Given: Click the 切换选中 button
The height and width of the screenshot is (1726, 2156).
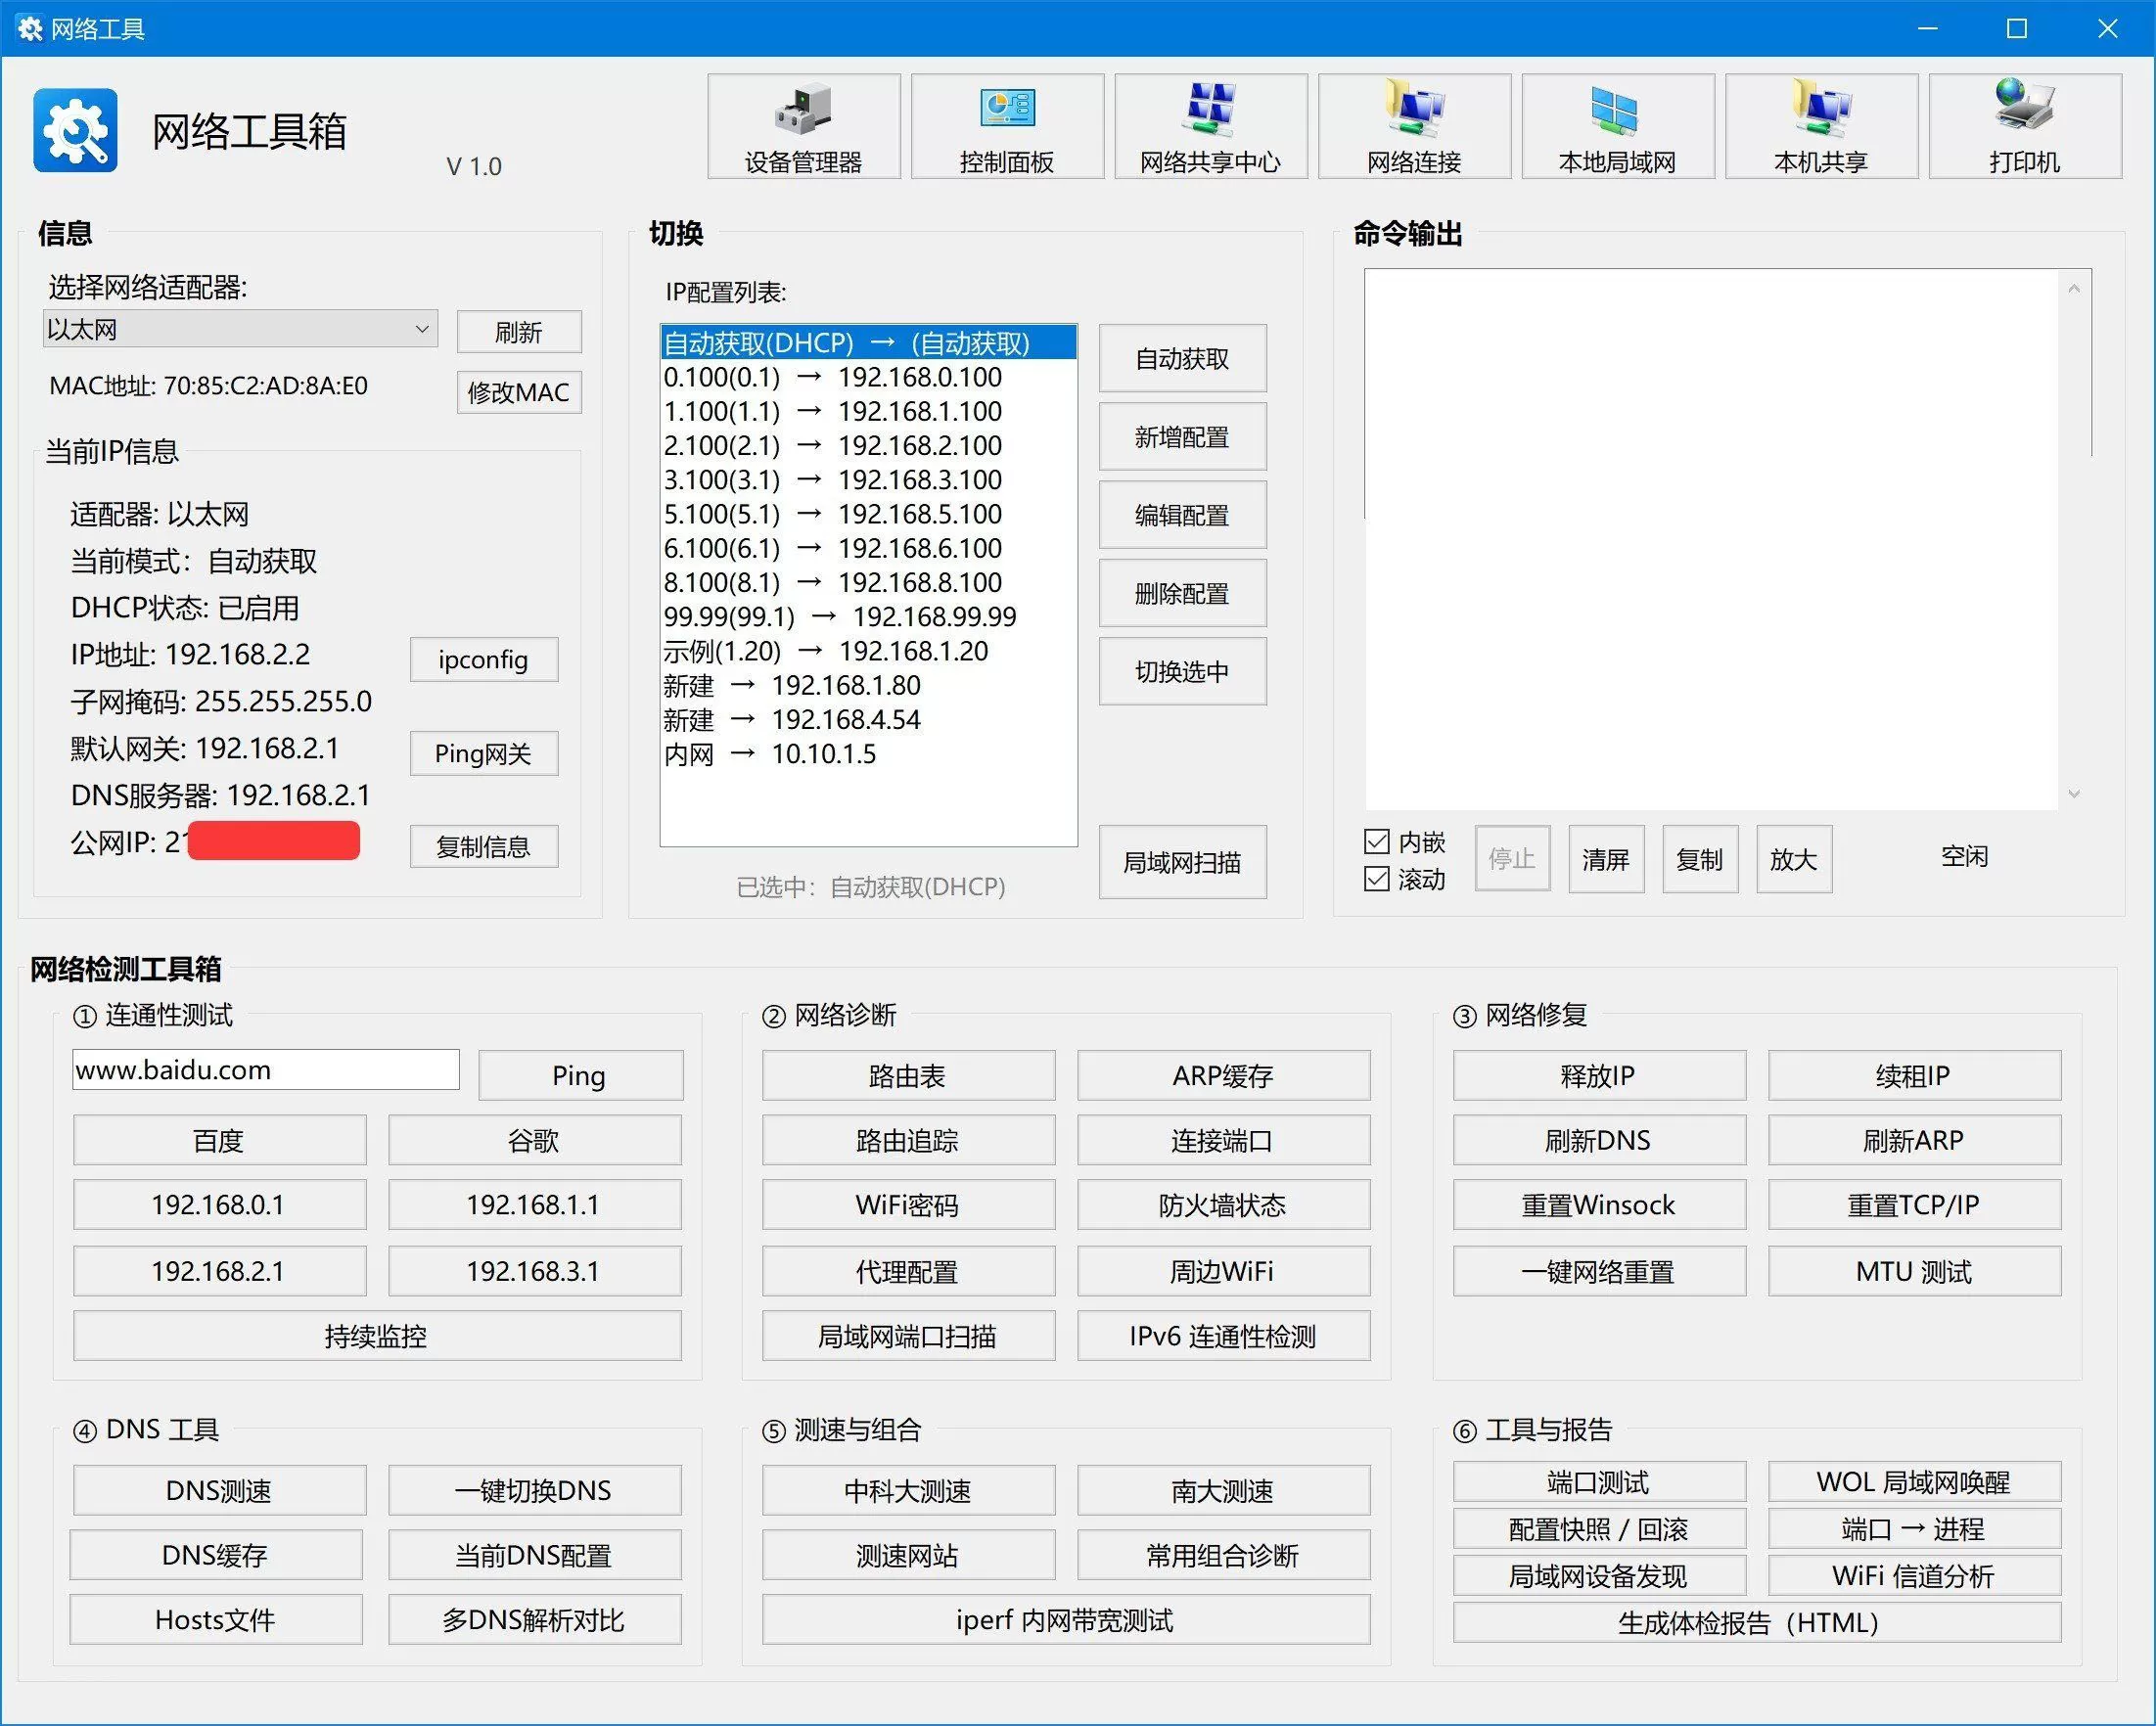Looking at the screenshot, I should click(1182, 671).
